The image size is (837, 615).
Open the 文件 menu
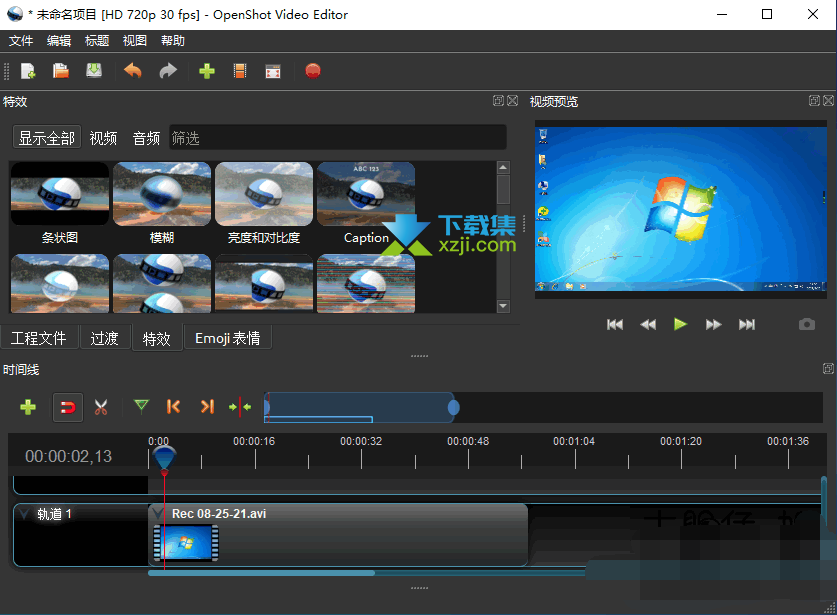point(21,41)
